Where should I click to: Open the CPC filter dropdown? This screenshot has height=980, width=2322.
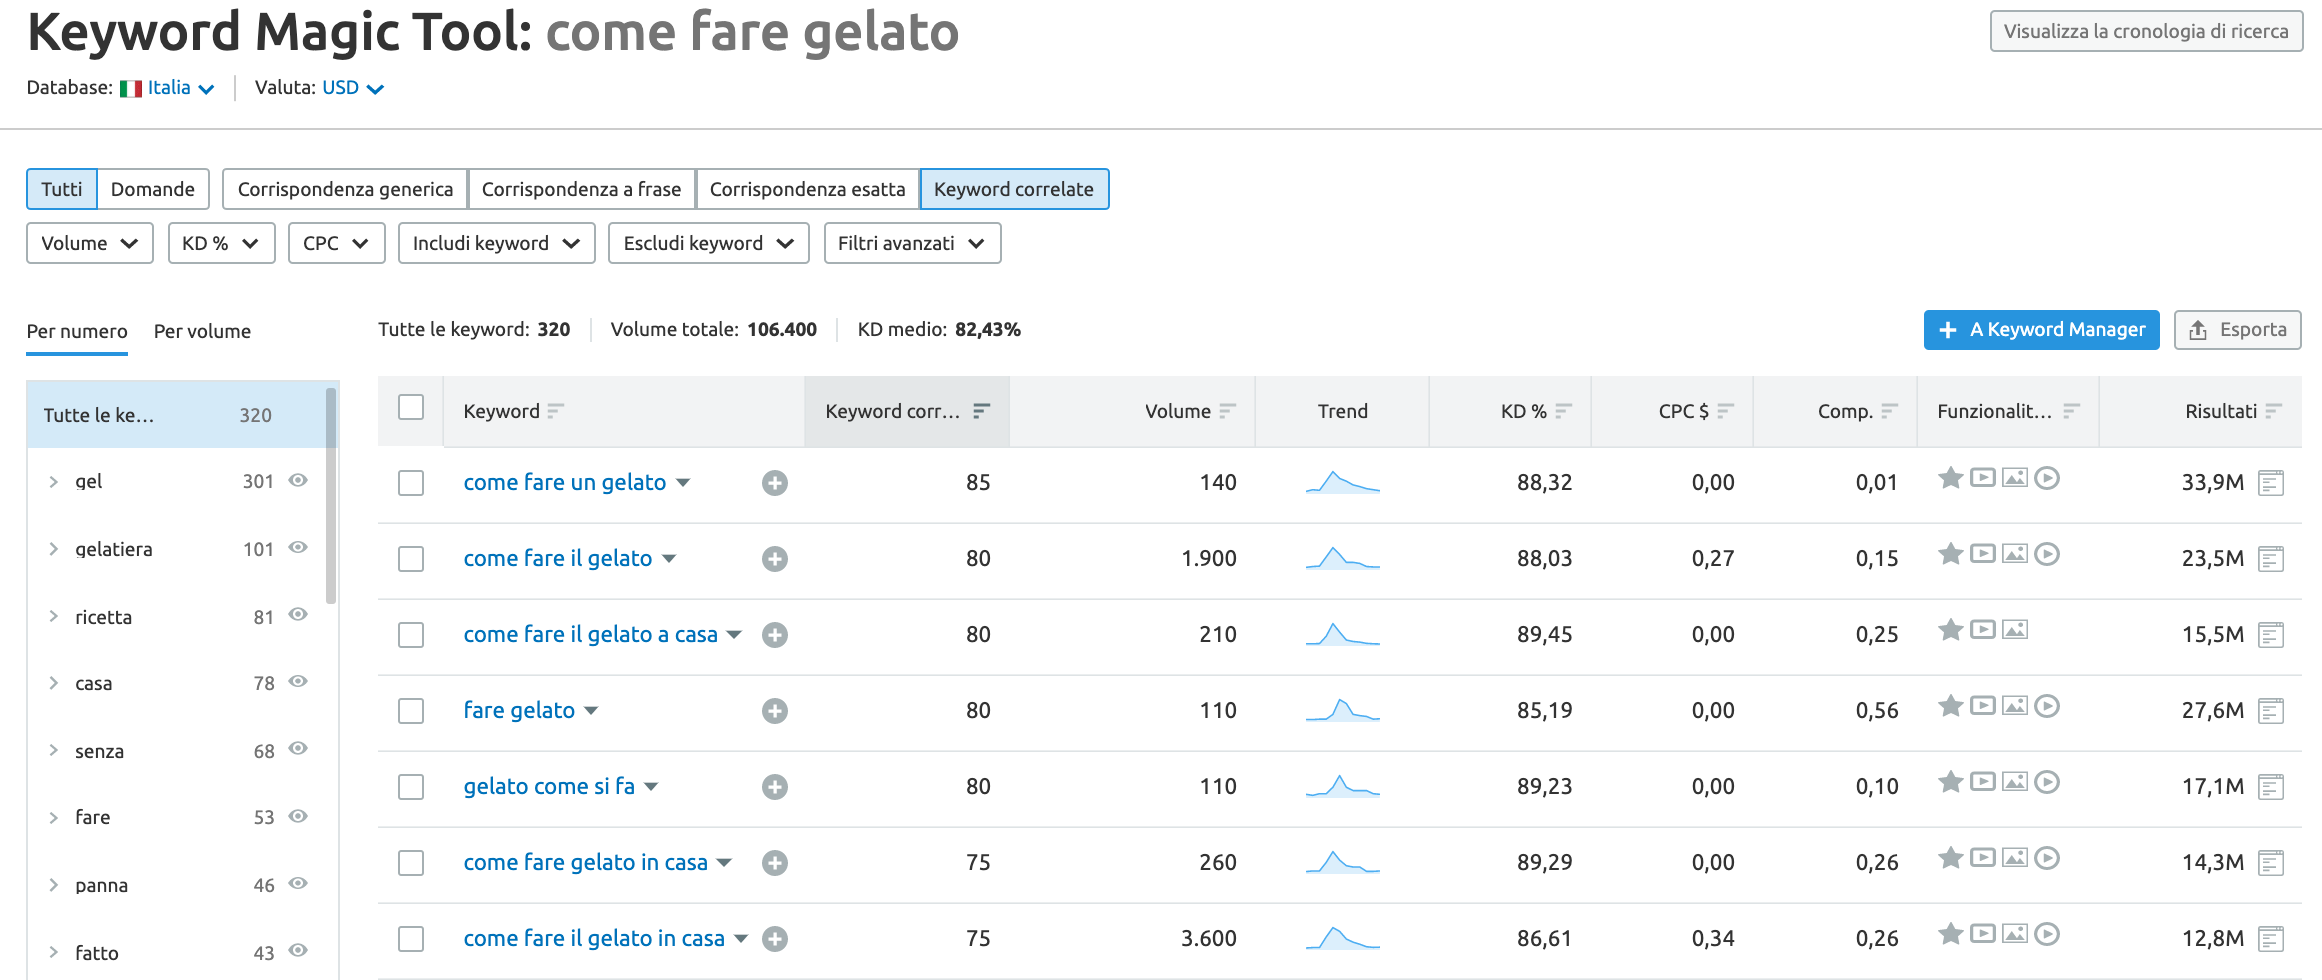[x=337, y=243]
